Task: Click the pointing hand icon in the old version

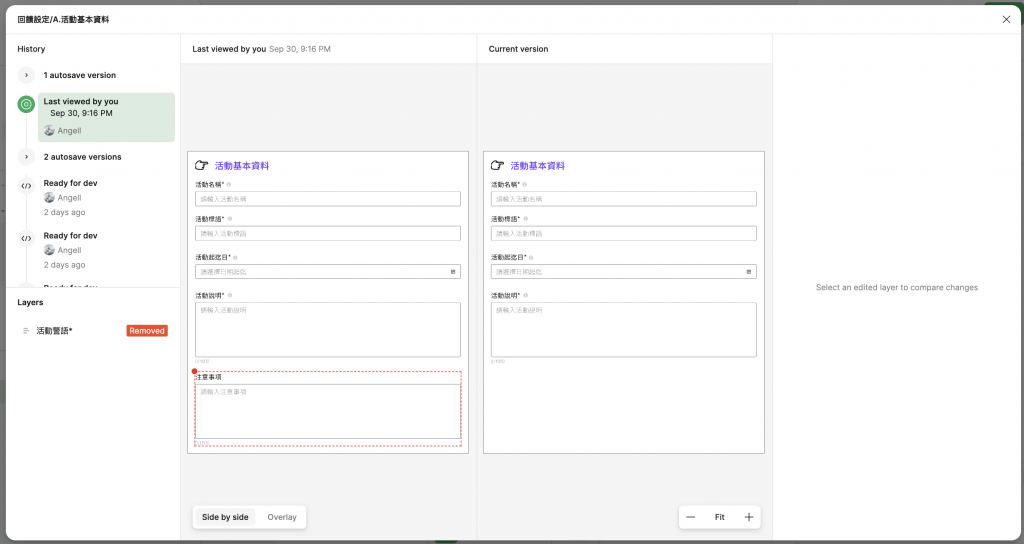Action: 202,166
